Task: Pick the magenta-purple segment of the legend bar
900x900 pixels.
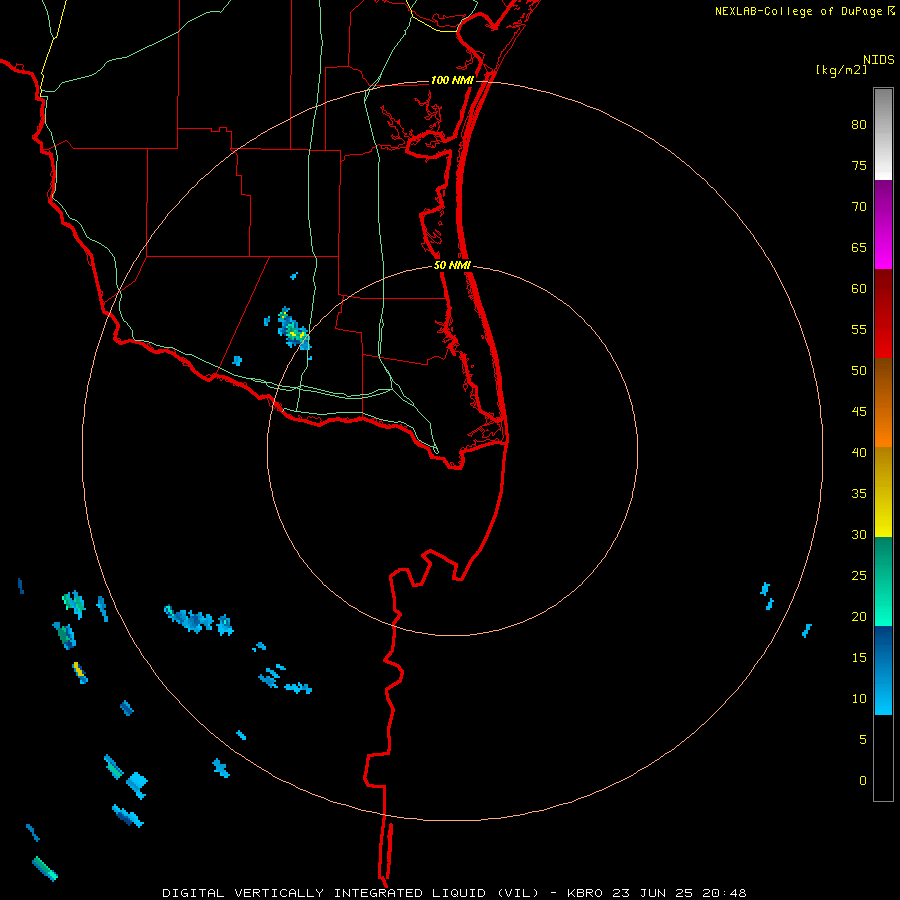Action: coord(883,224)
